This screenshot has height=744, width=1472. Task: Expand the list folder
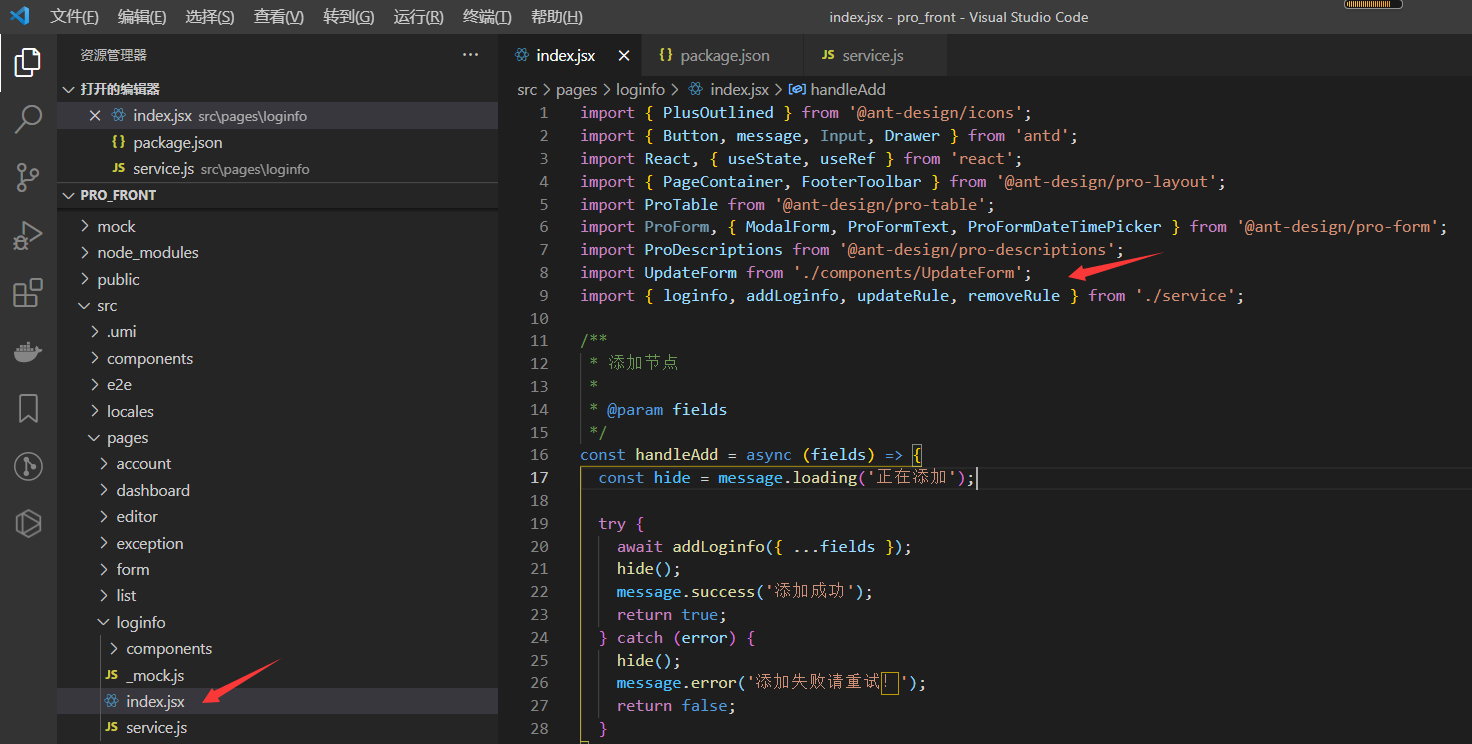click(x=278, y=595)
